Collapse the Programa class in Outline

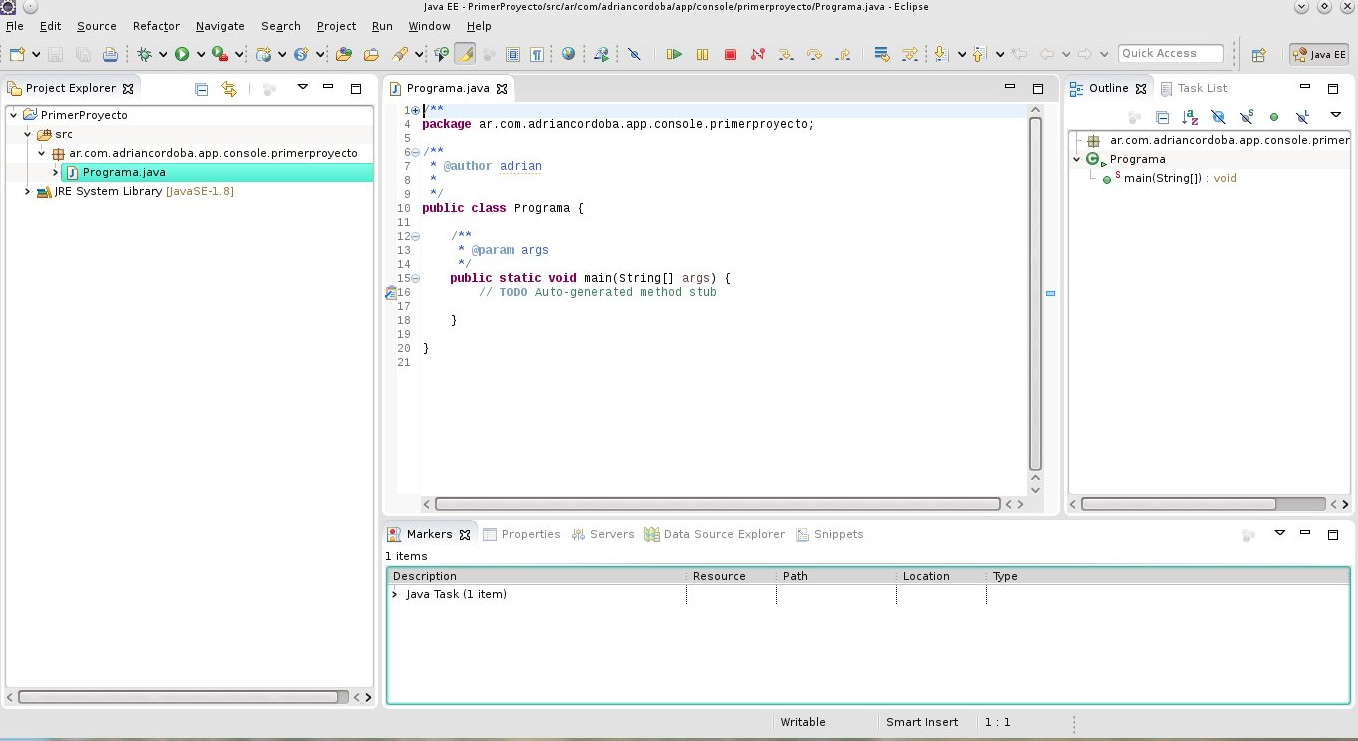click(x=1077, y=159)
